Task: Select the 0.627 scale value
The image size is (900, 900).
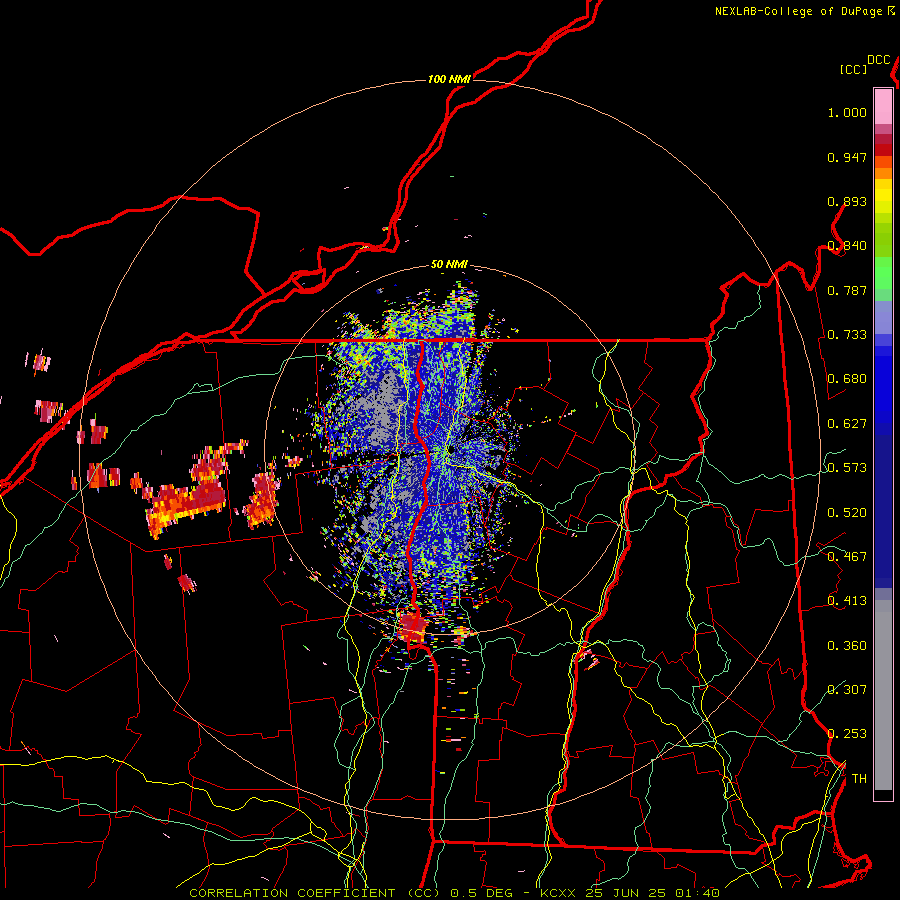Action: [x=847, y=424]
